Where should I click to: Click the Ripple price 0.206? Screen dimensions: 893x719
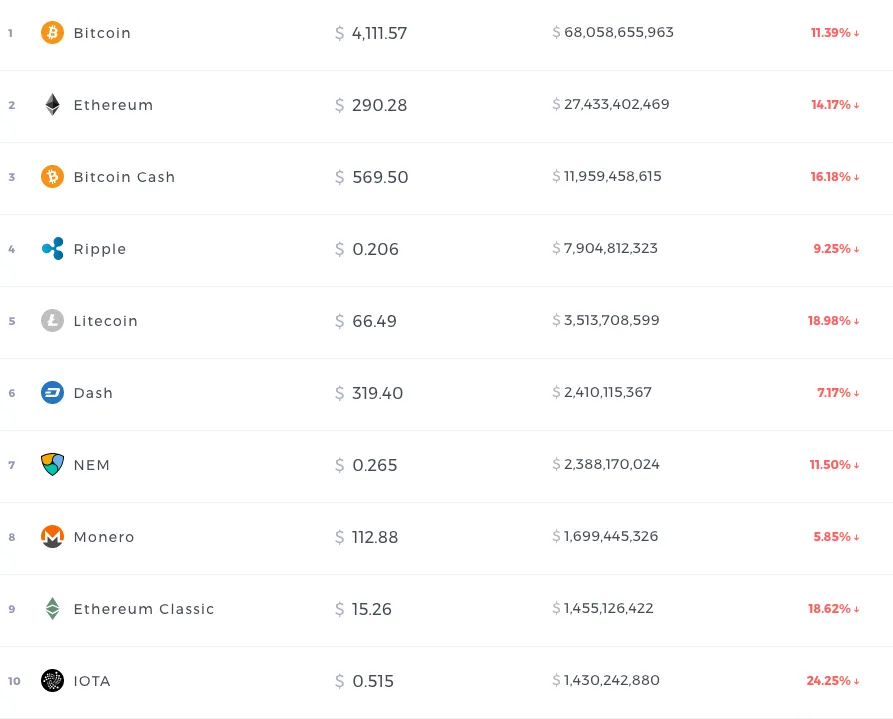tap(375, 249)
